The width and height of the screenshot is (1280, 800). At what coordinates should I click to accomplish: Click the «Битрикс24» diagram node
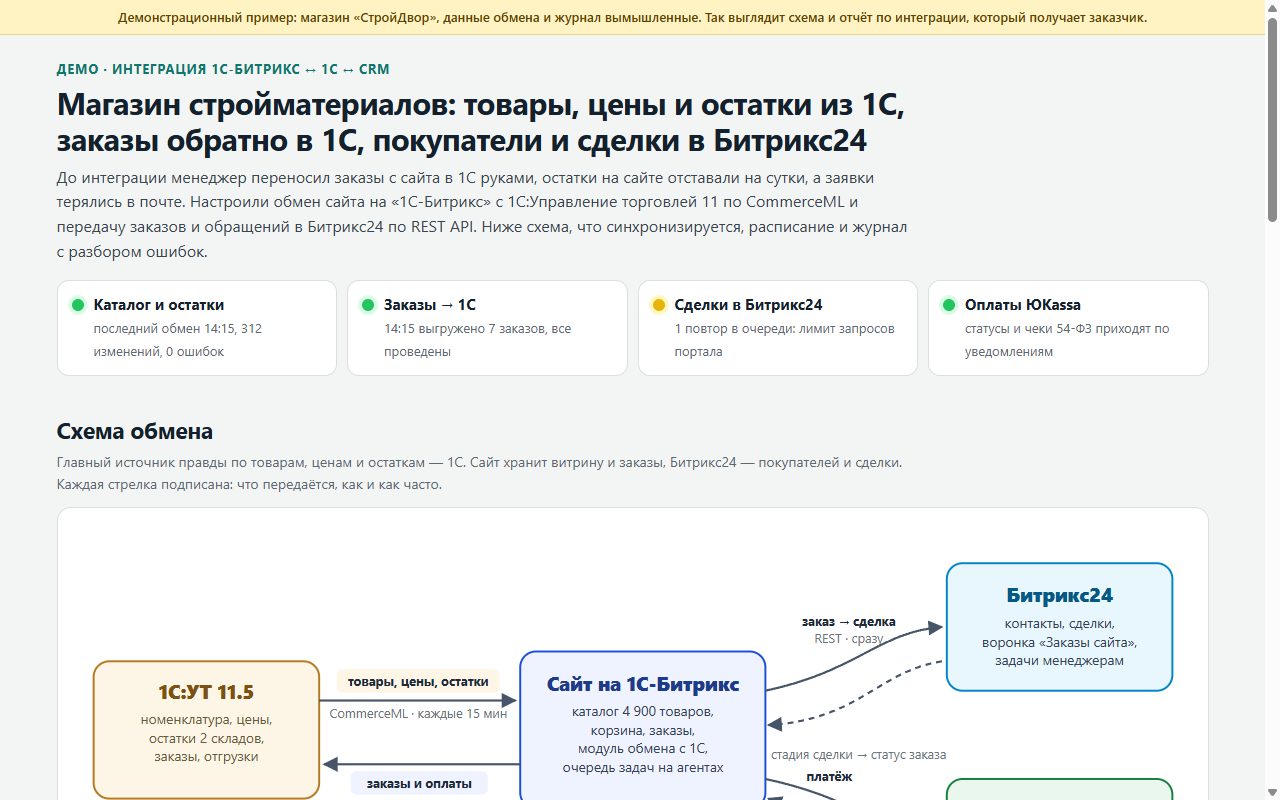tap(1059, 627)
